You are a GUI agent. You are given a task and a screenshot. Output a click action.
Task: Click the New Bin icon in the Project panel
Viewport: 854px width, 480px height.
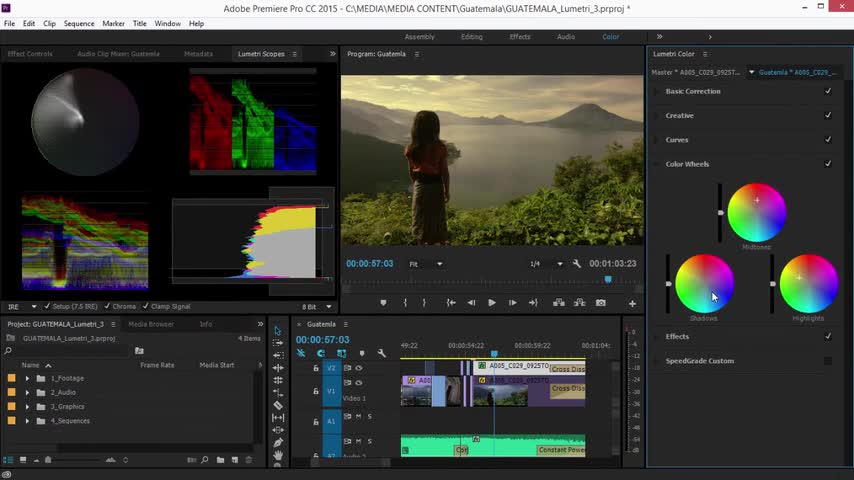tap(220, 460)
